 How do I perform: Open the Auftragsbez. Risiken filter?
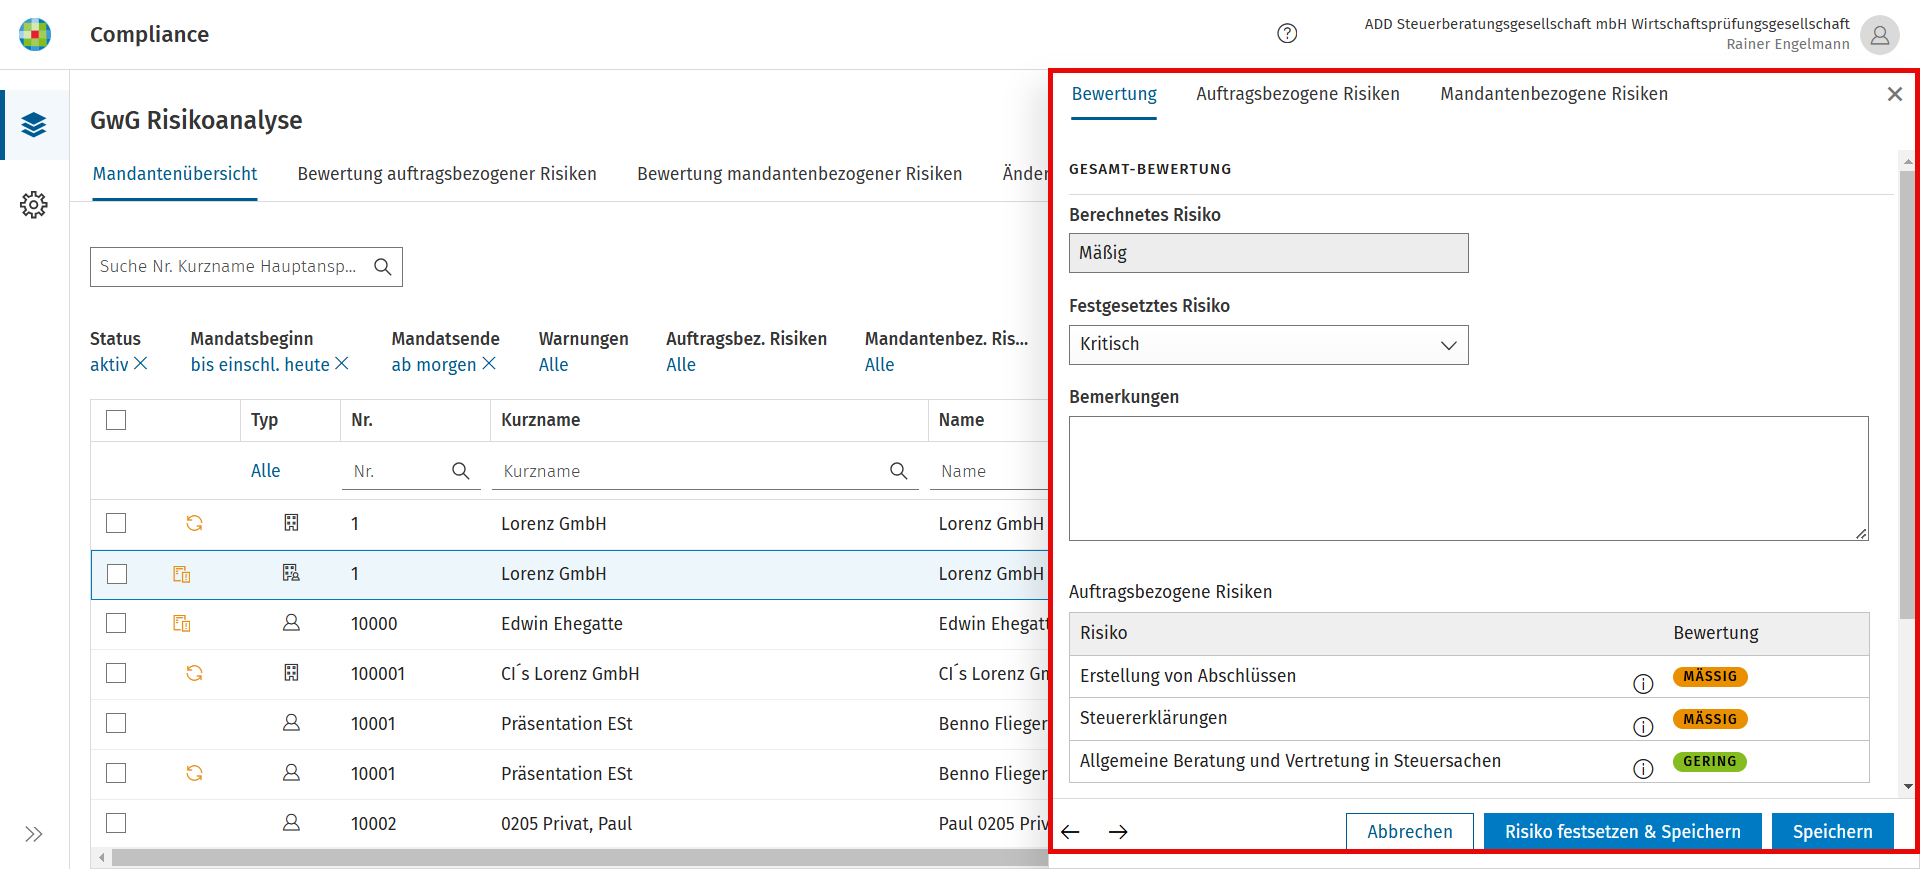pyautogui.click(x=680, y=365)
